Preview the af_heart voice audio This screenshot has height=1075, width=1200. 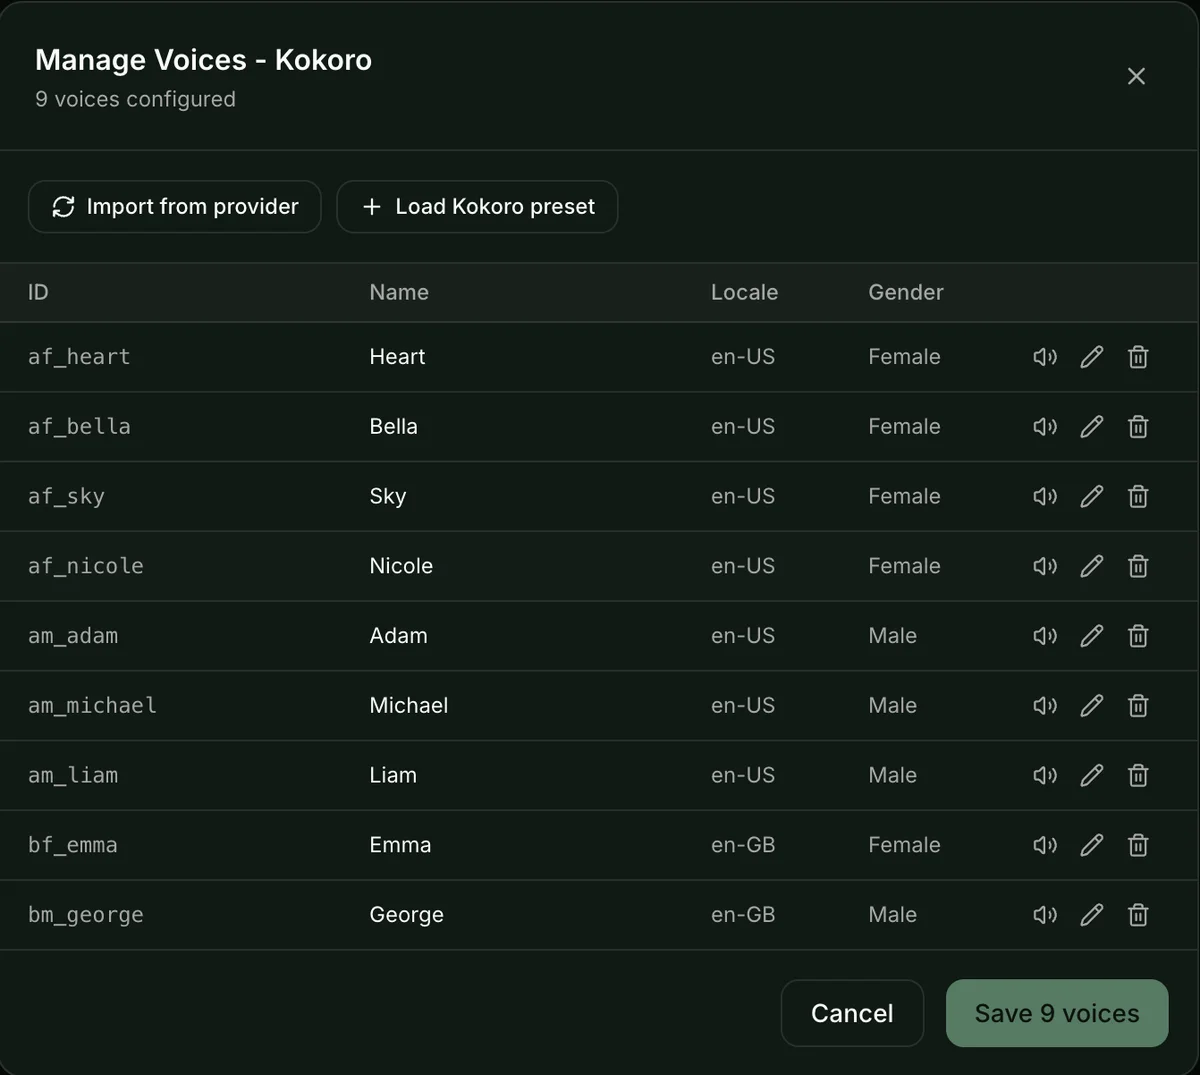pos(1045,357)
